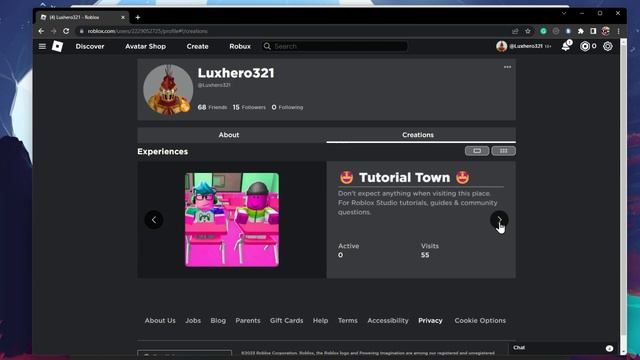The width and height of the screenshot is (640, 360).
Task: Open the profile three-dots menu
Action: [x=507, y=67]
